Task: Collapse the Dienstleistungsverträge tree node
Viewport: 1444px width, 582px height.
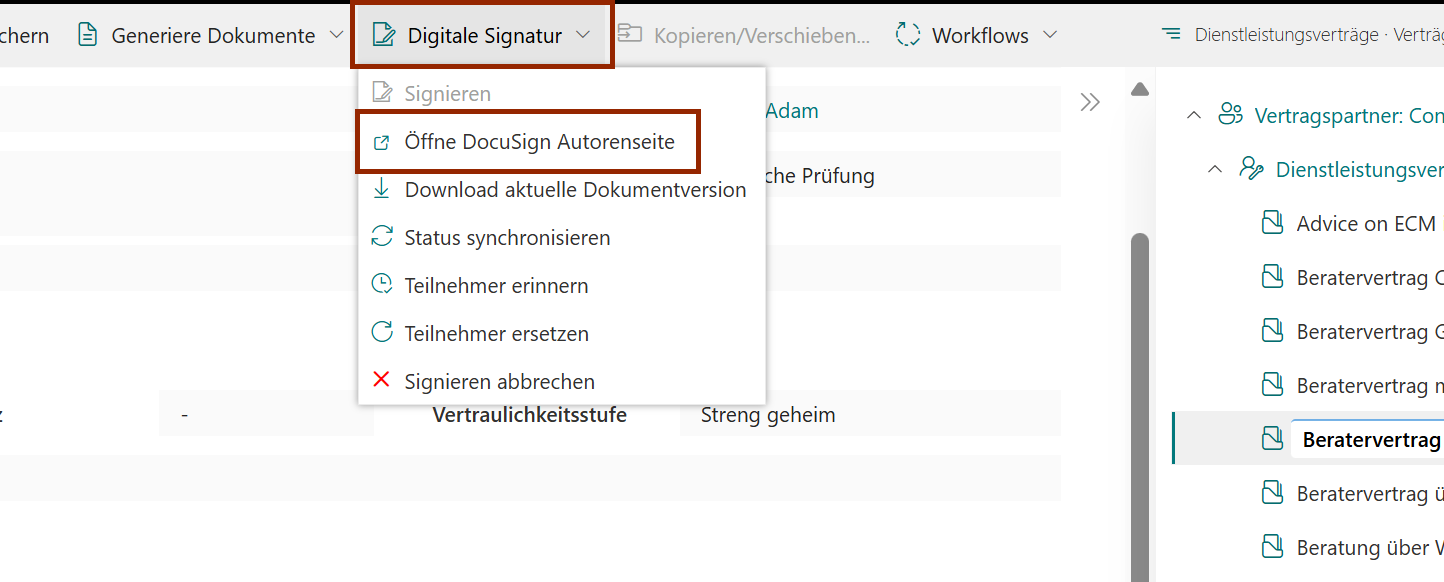Action: click(1214, 170)
